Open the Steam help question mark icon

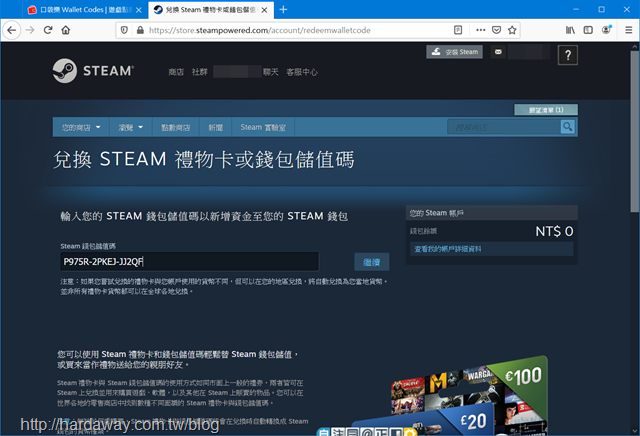tap(568, 55)
